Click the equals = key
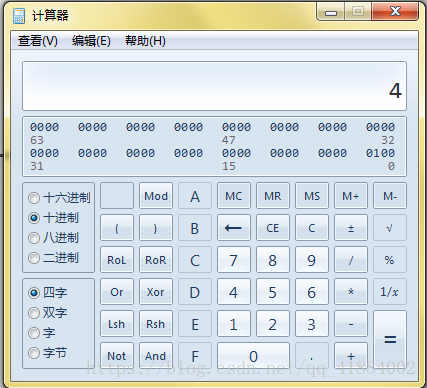Viewport: 427px width, 388px height. tap(390, 340)
